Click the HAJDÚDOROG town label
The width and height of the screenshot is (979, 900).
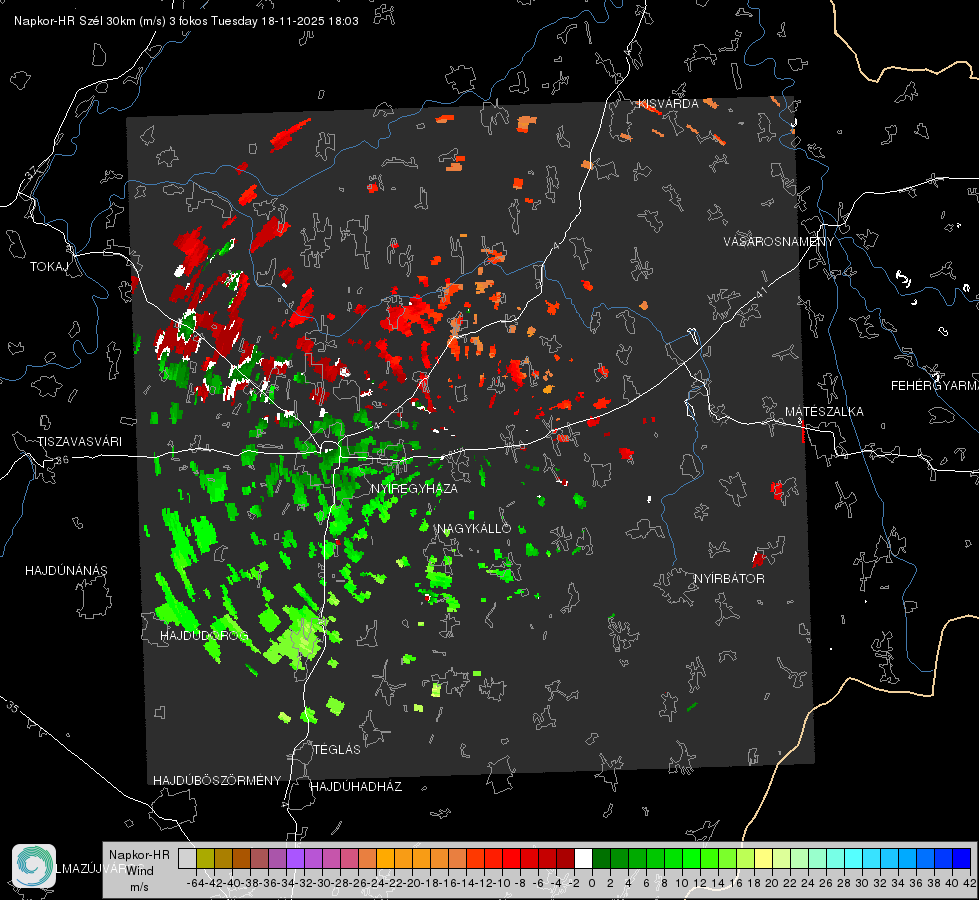point(204,636)
